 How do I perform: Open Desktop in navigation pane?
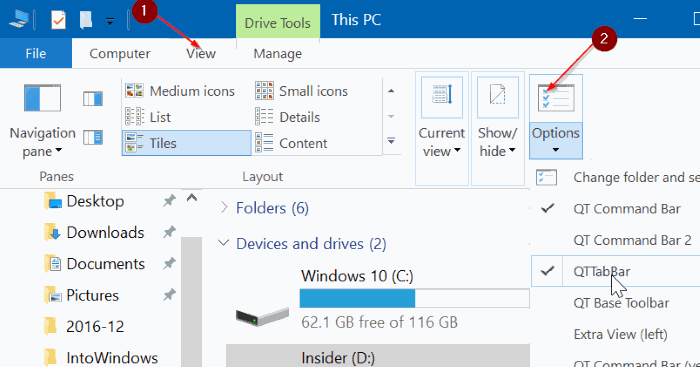(x=95, y=201)
